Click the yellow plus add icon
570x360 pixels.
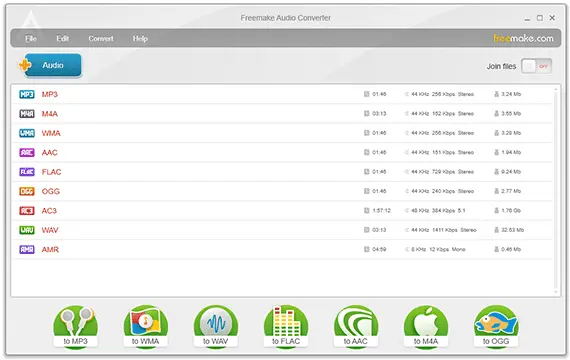(25, 65)
